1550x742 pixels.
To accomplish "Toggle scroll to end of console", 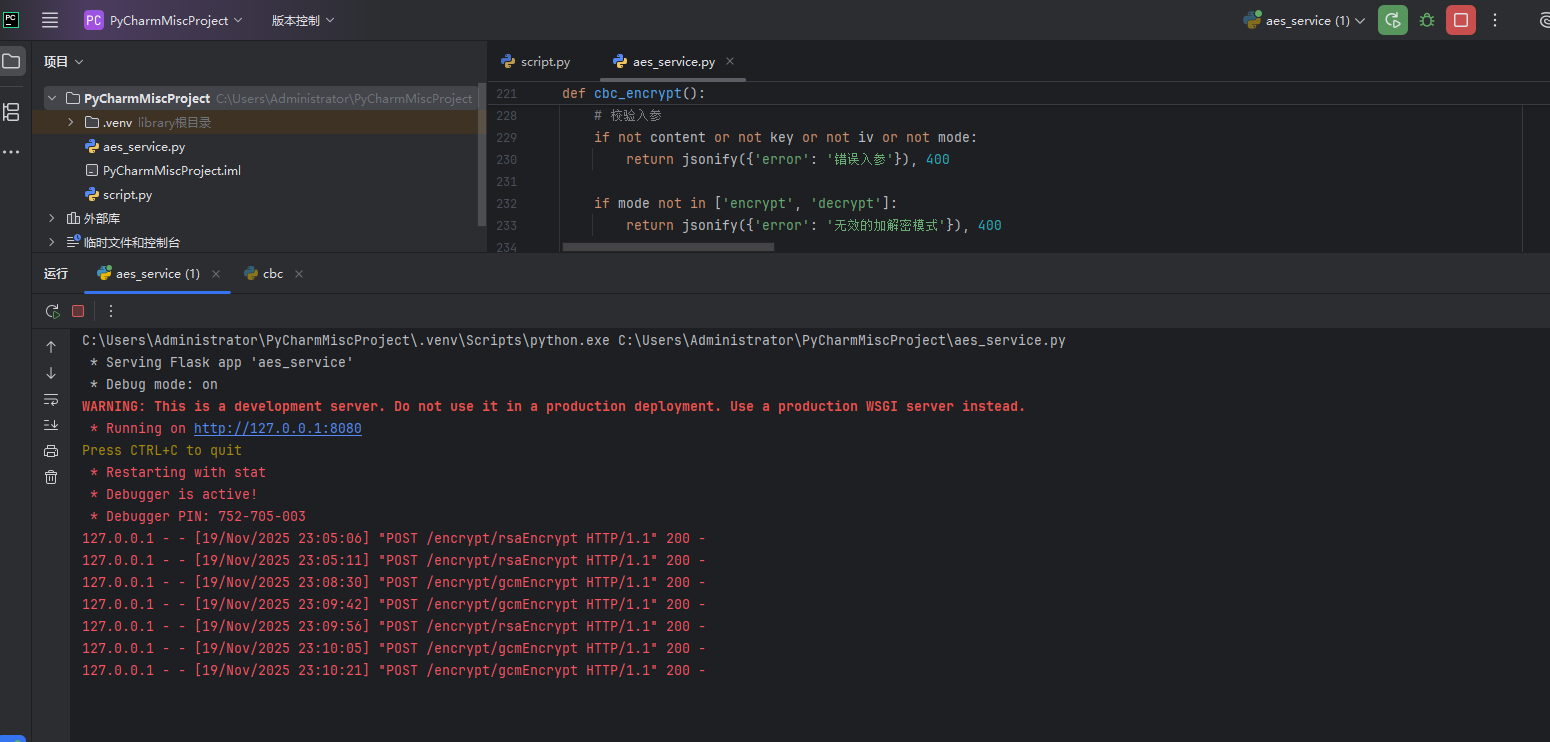I will click(x=51, y=425).
